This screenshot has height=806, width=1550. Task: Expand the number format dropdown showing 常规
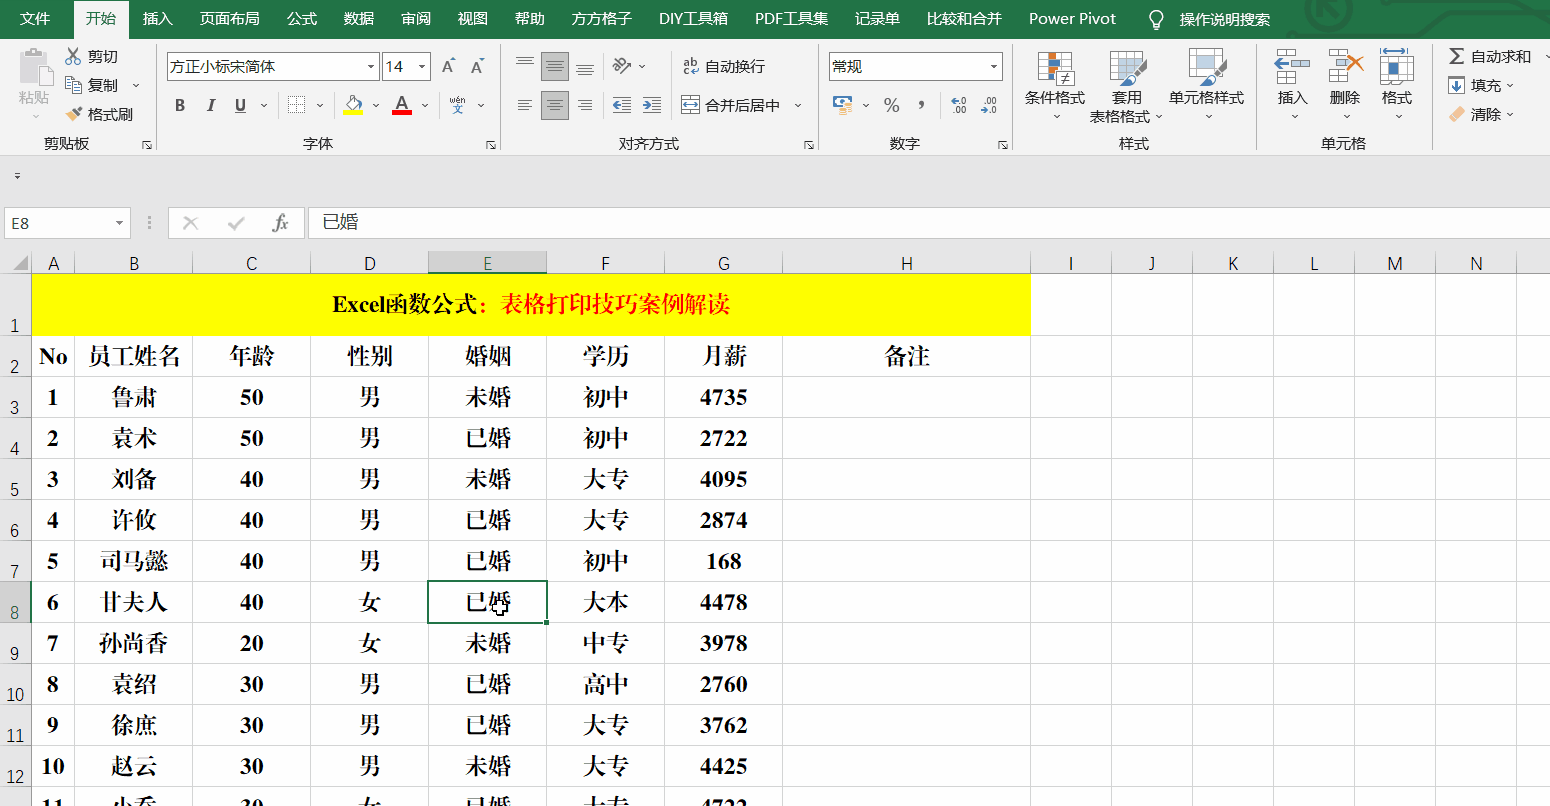[994, 67]
